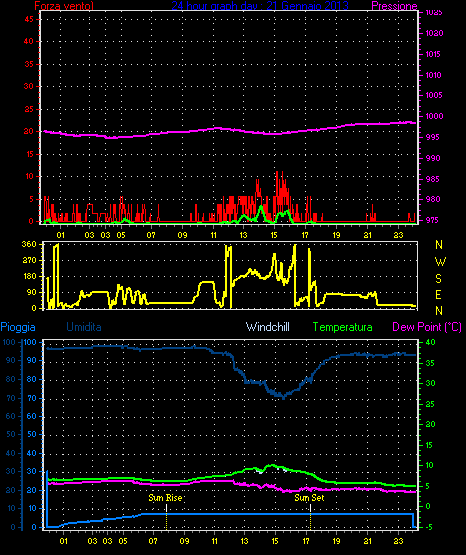466x555 pixels.
Task: Click pressure axis value 1020
Action: click(x=434, y=33)
